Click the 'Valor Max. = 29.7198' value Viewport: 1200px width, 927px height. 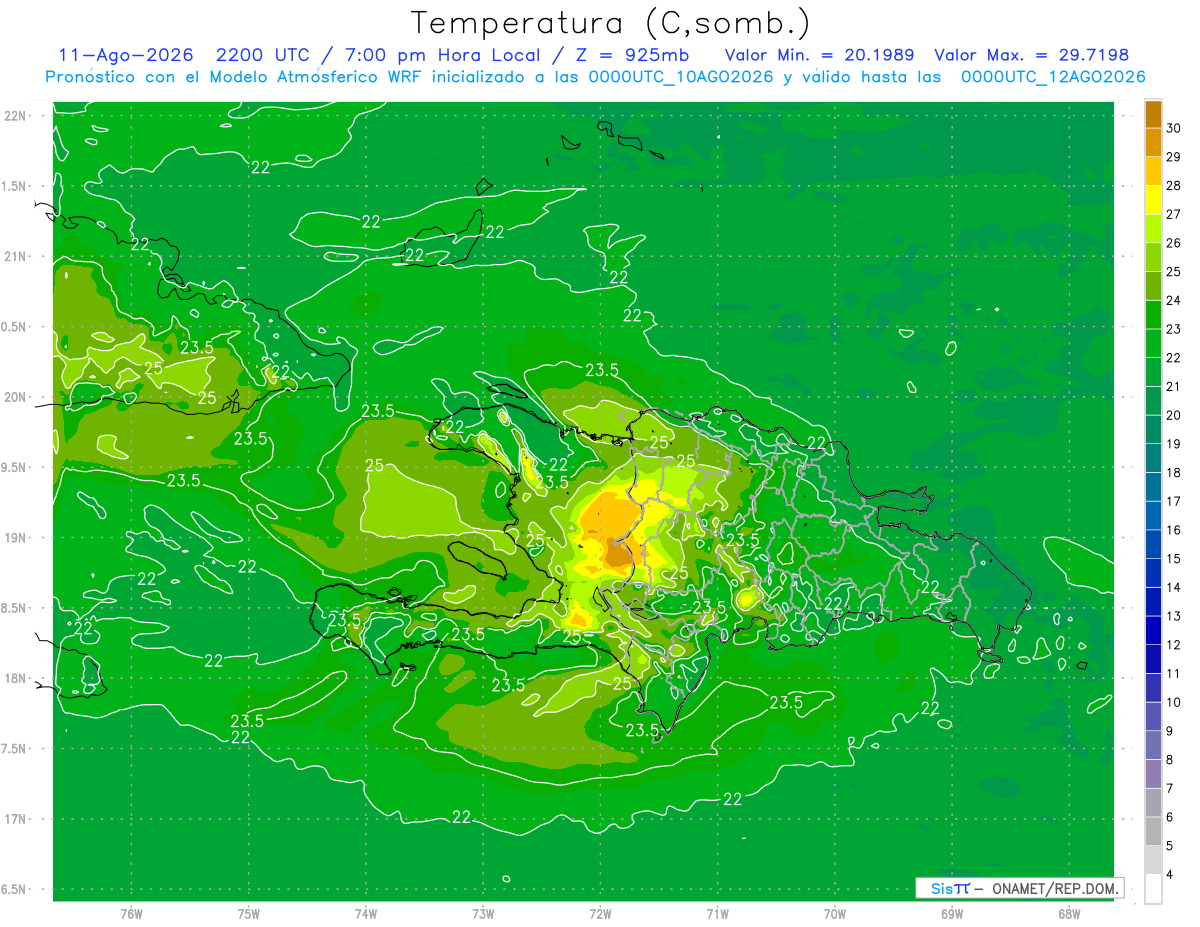[1031, 56]
